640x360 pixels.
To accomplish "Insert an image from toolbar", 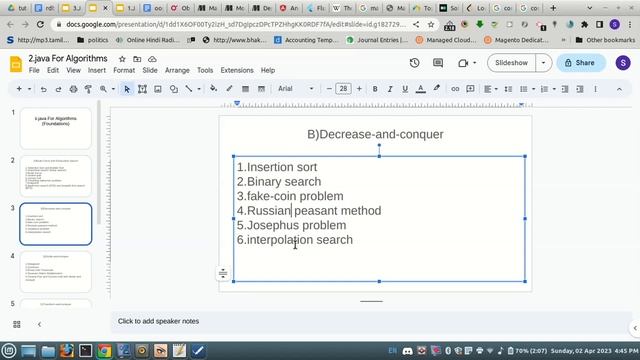I will click(158, 89).
